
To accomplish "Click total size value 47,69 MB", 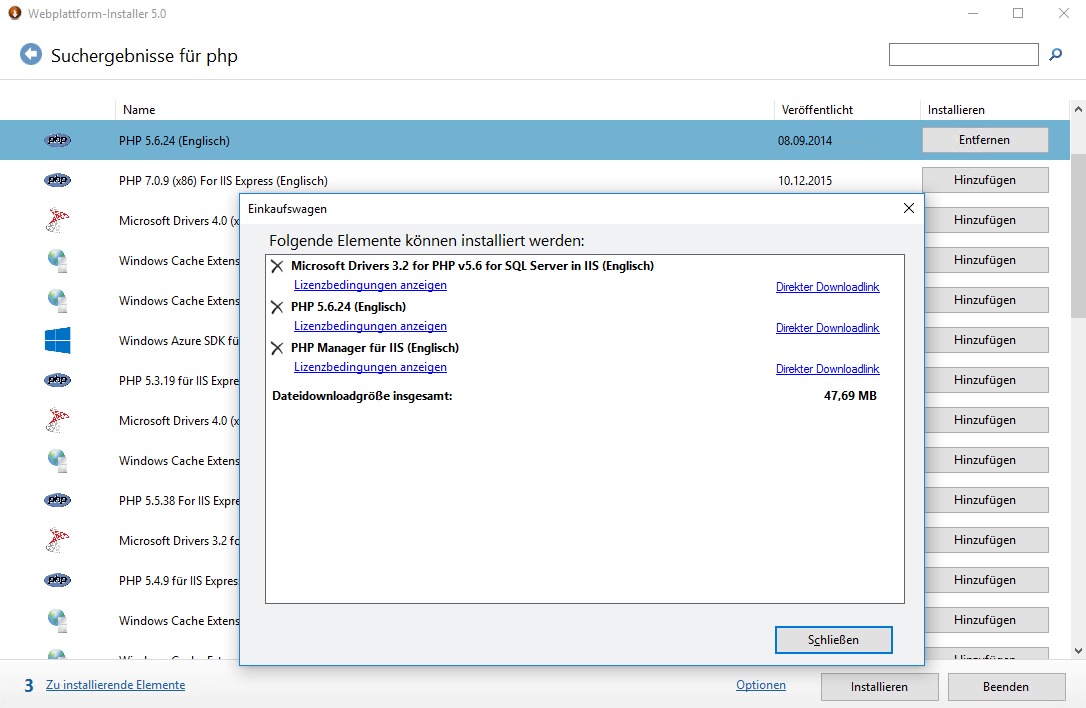I will coord(850,396).
